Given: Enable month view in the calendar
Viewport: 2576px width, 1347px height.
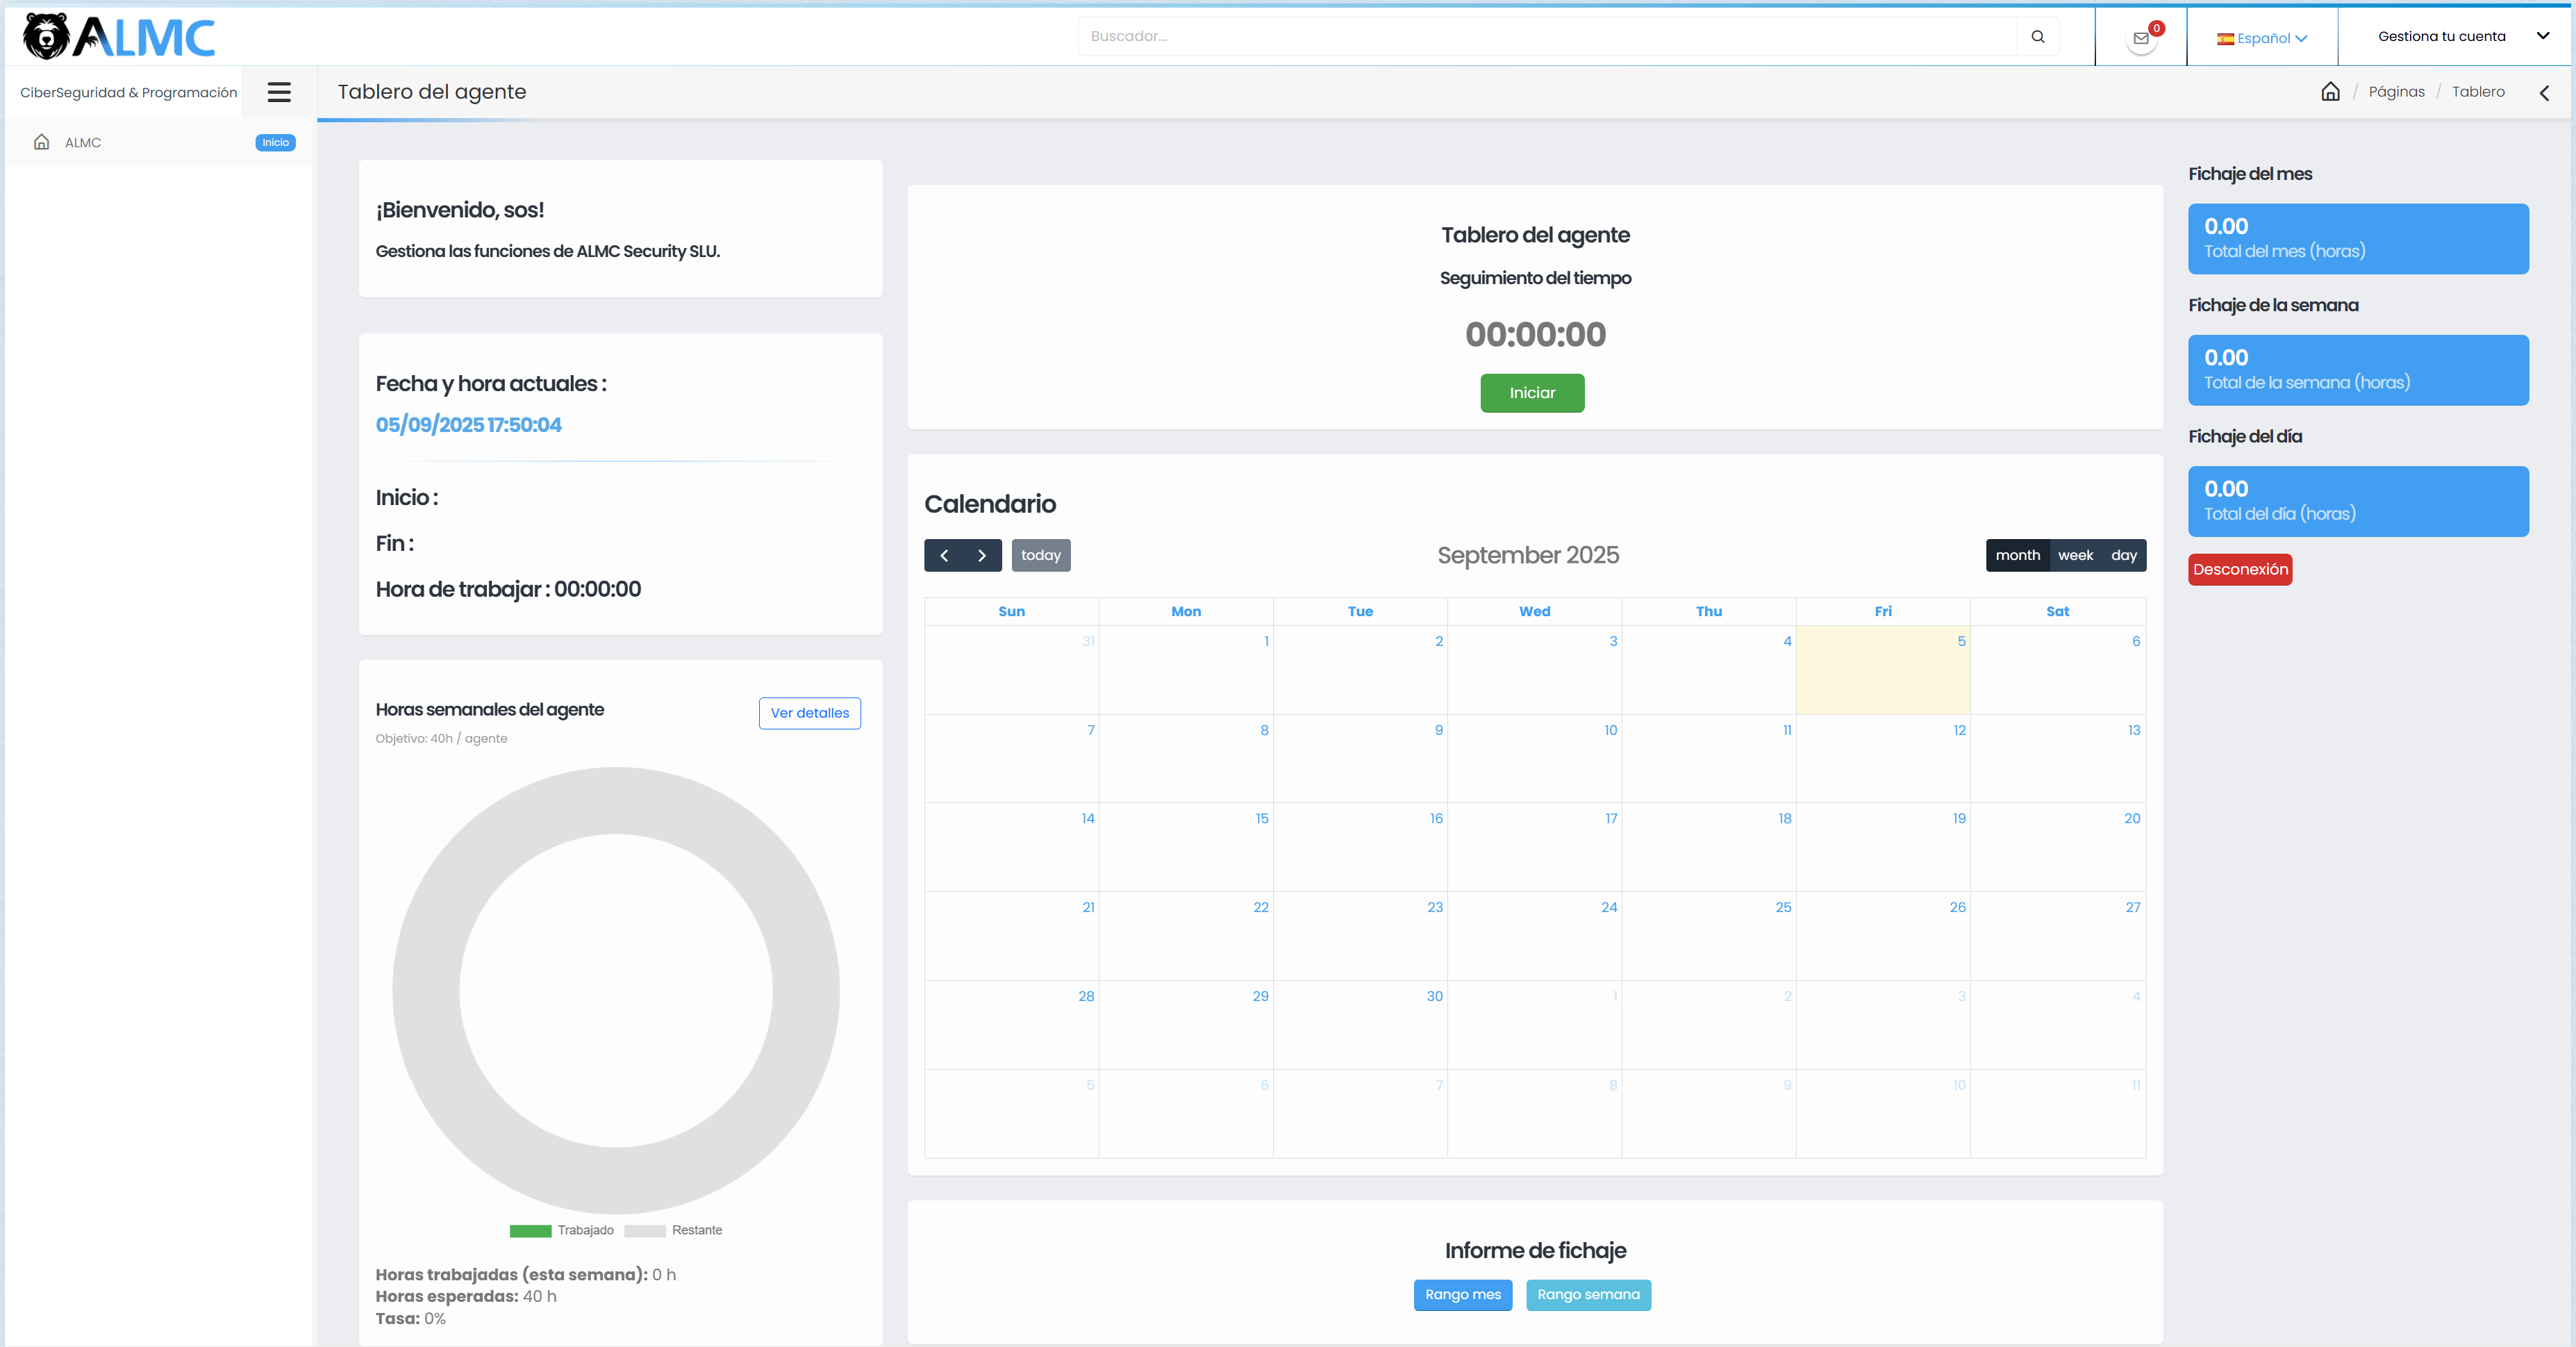Looking at the screenshot, I should (x=2018, y=555).
